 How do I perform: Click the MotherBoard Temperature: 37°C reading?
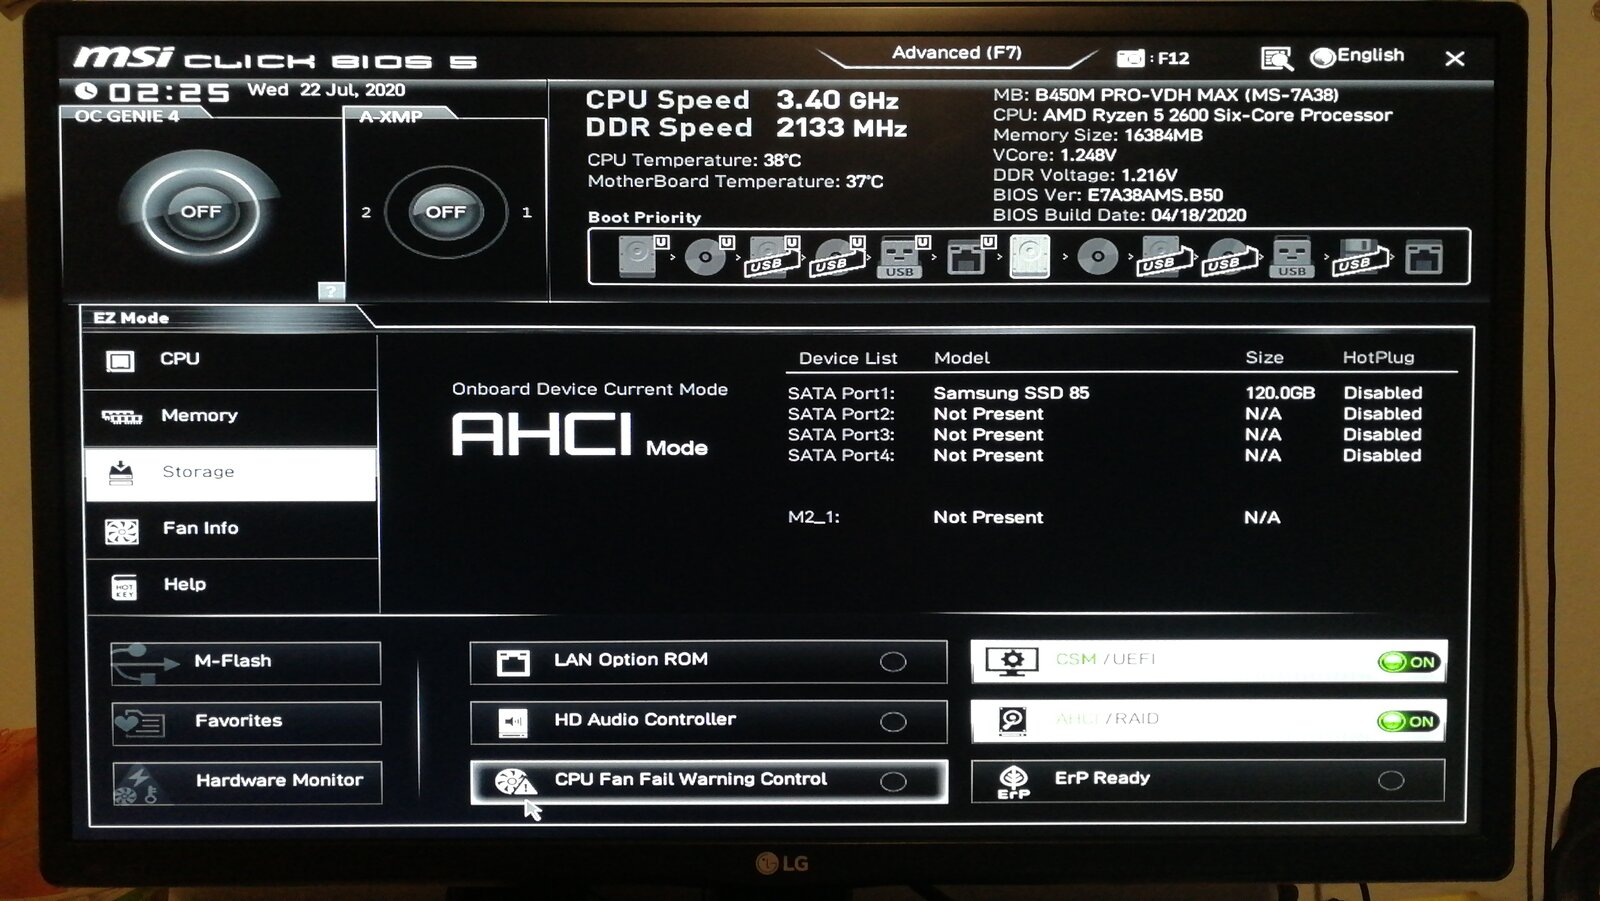[735, 182]
